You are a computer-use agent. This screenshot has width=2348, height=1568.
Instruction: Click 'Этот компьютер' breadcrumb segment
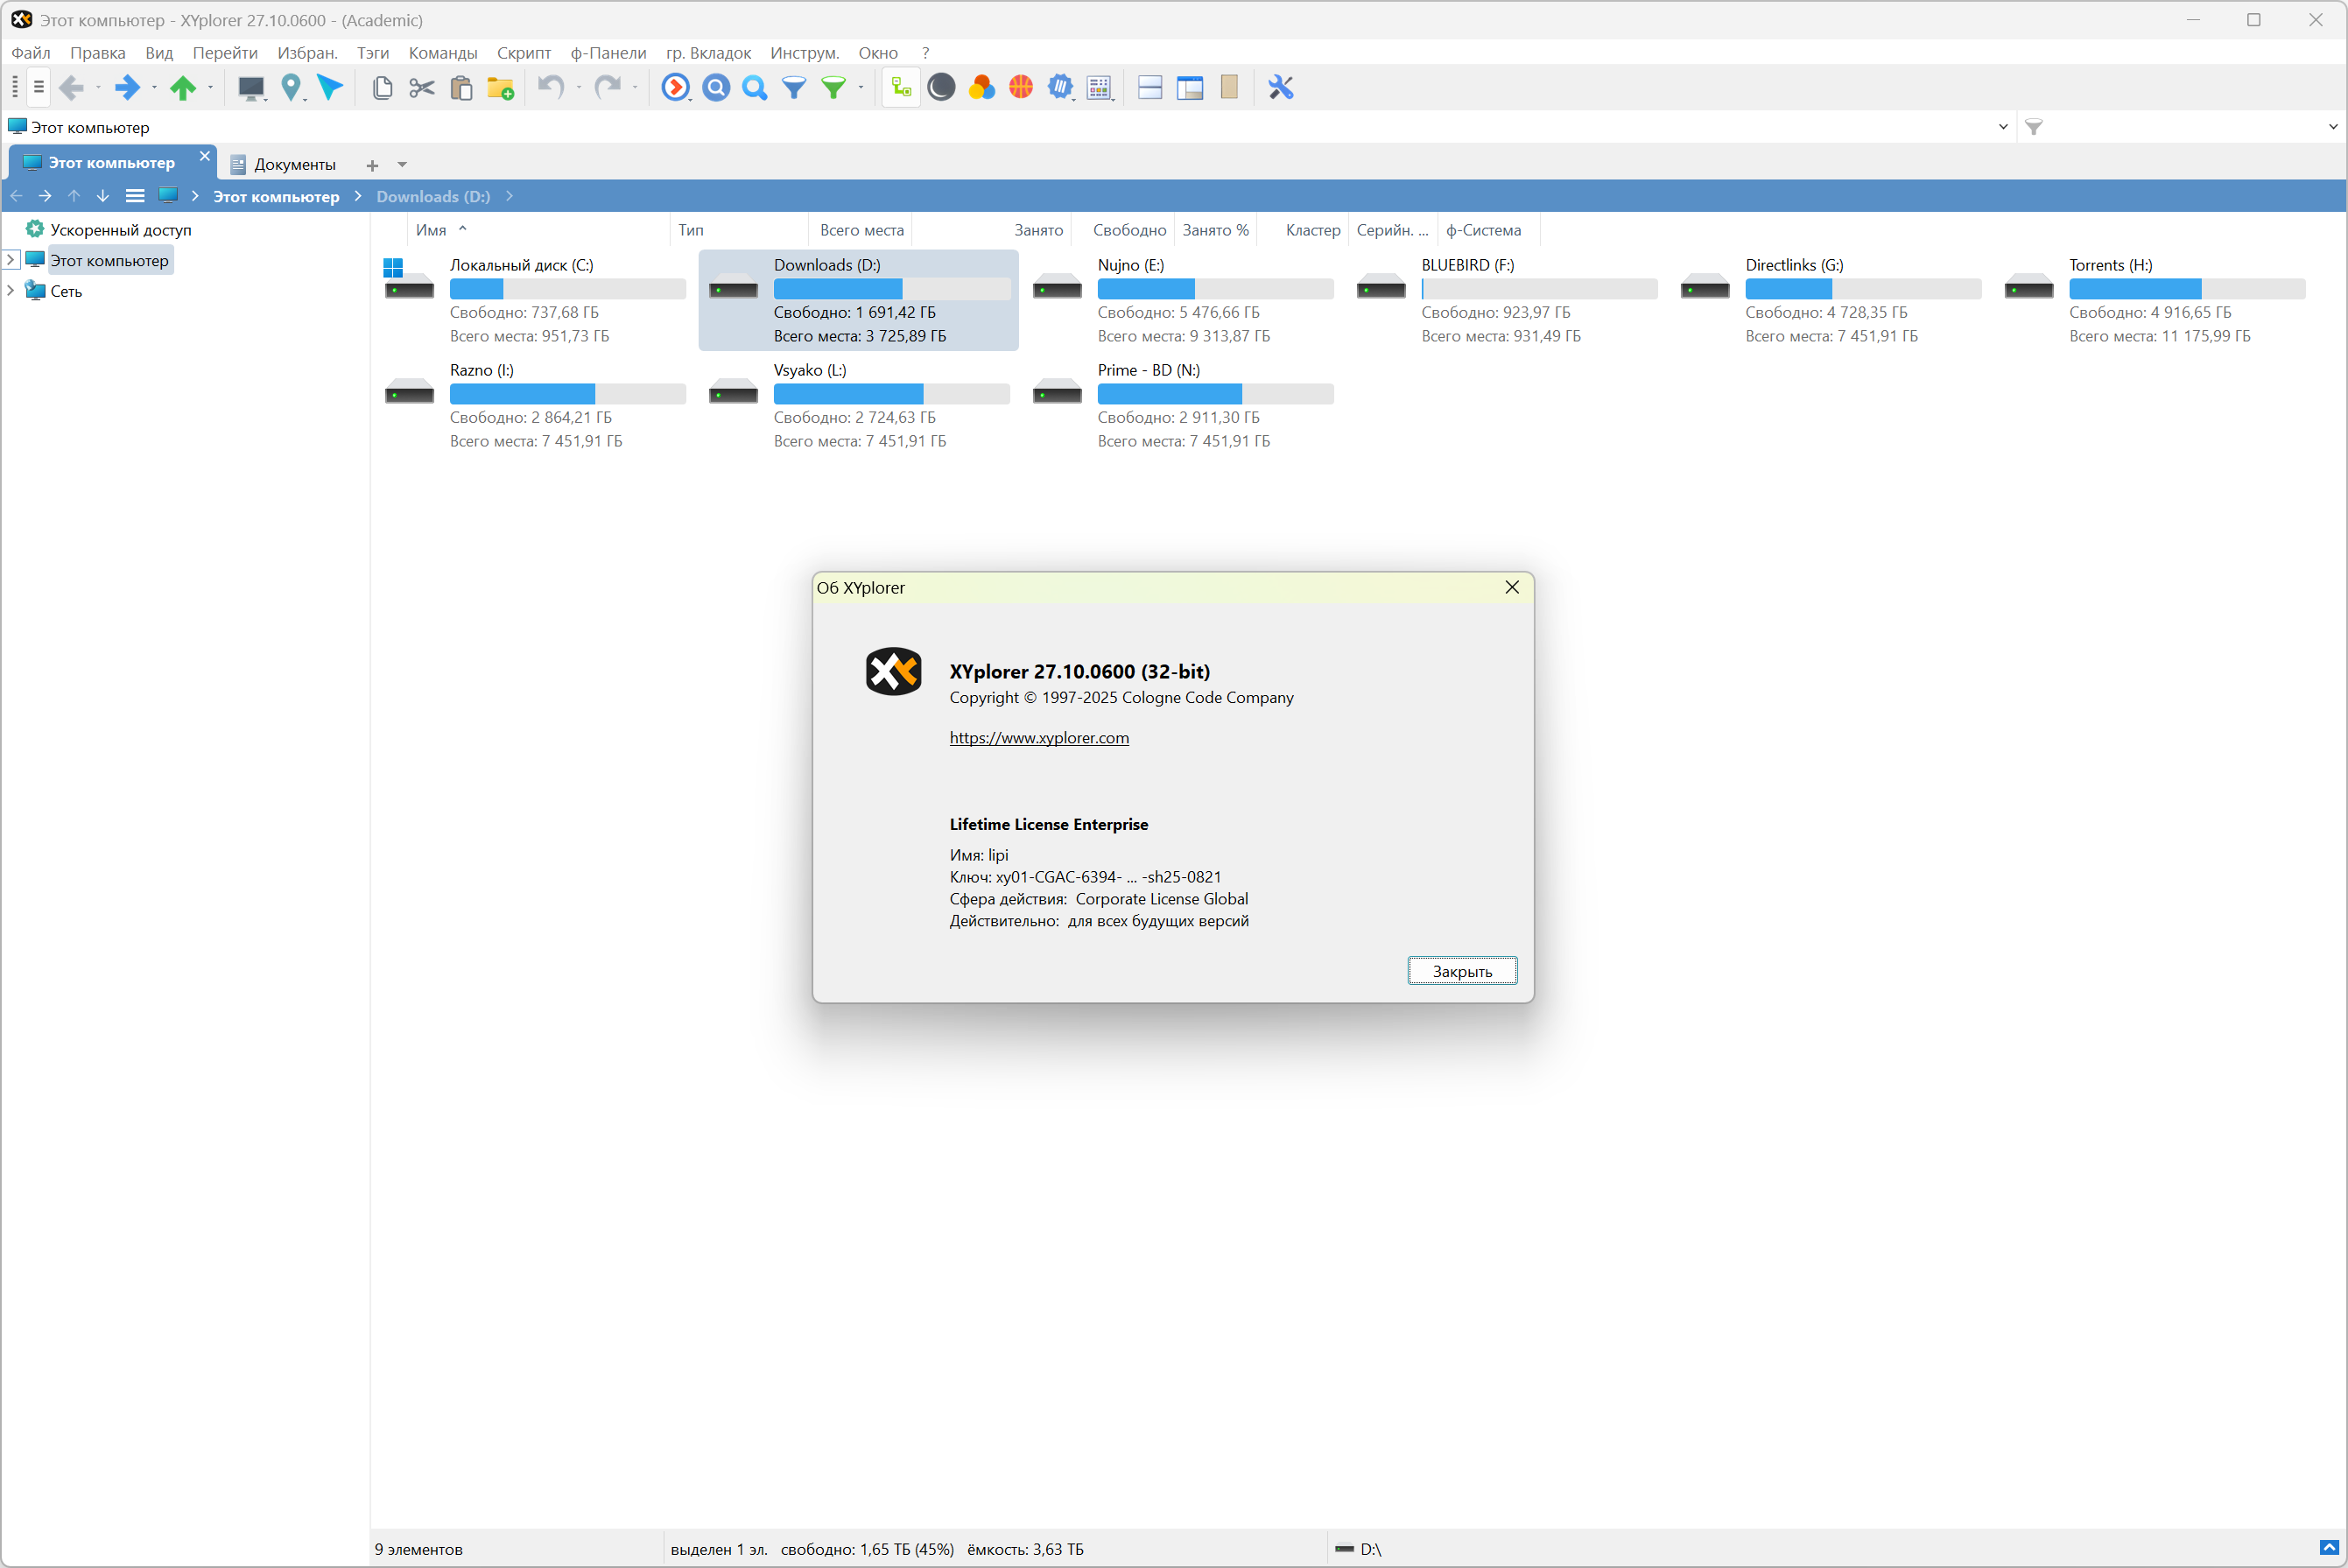[x=276, y=196]
